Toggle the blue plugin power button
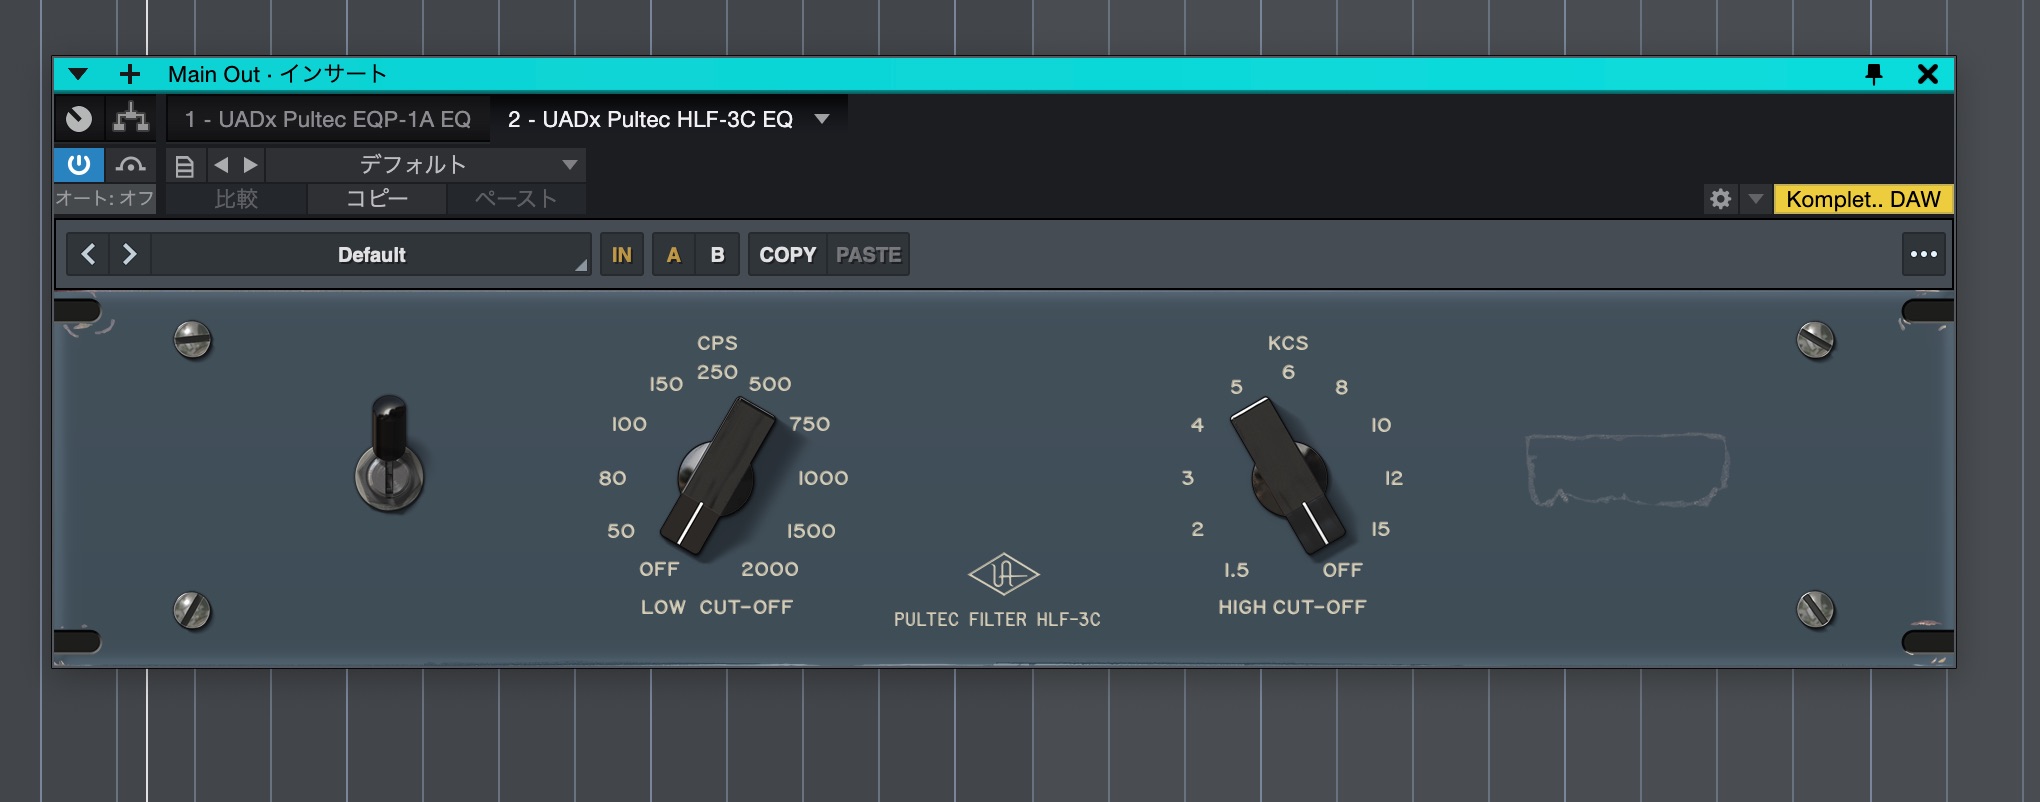The width and height of the screenshot is (2040, 802). point(79,164)
